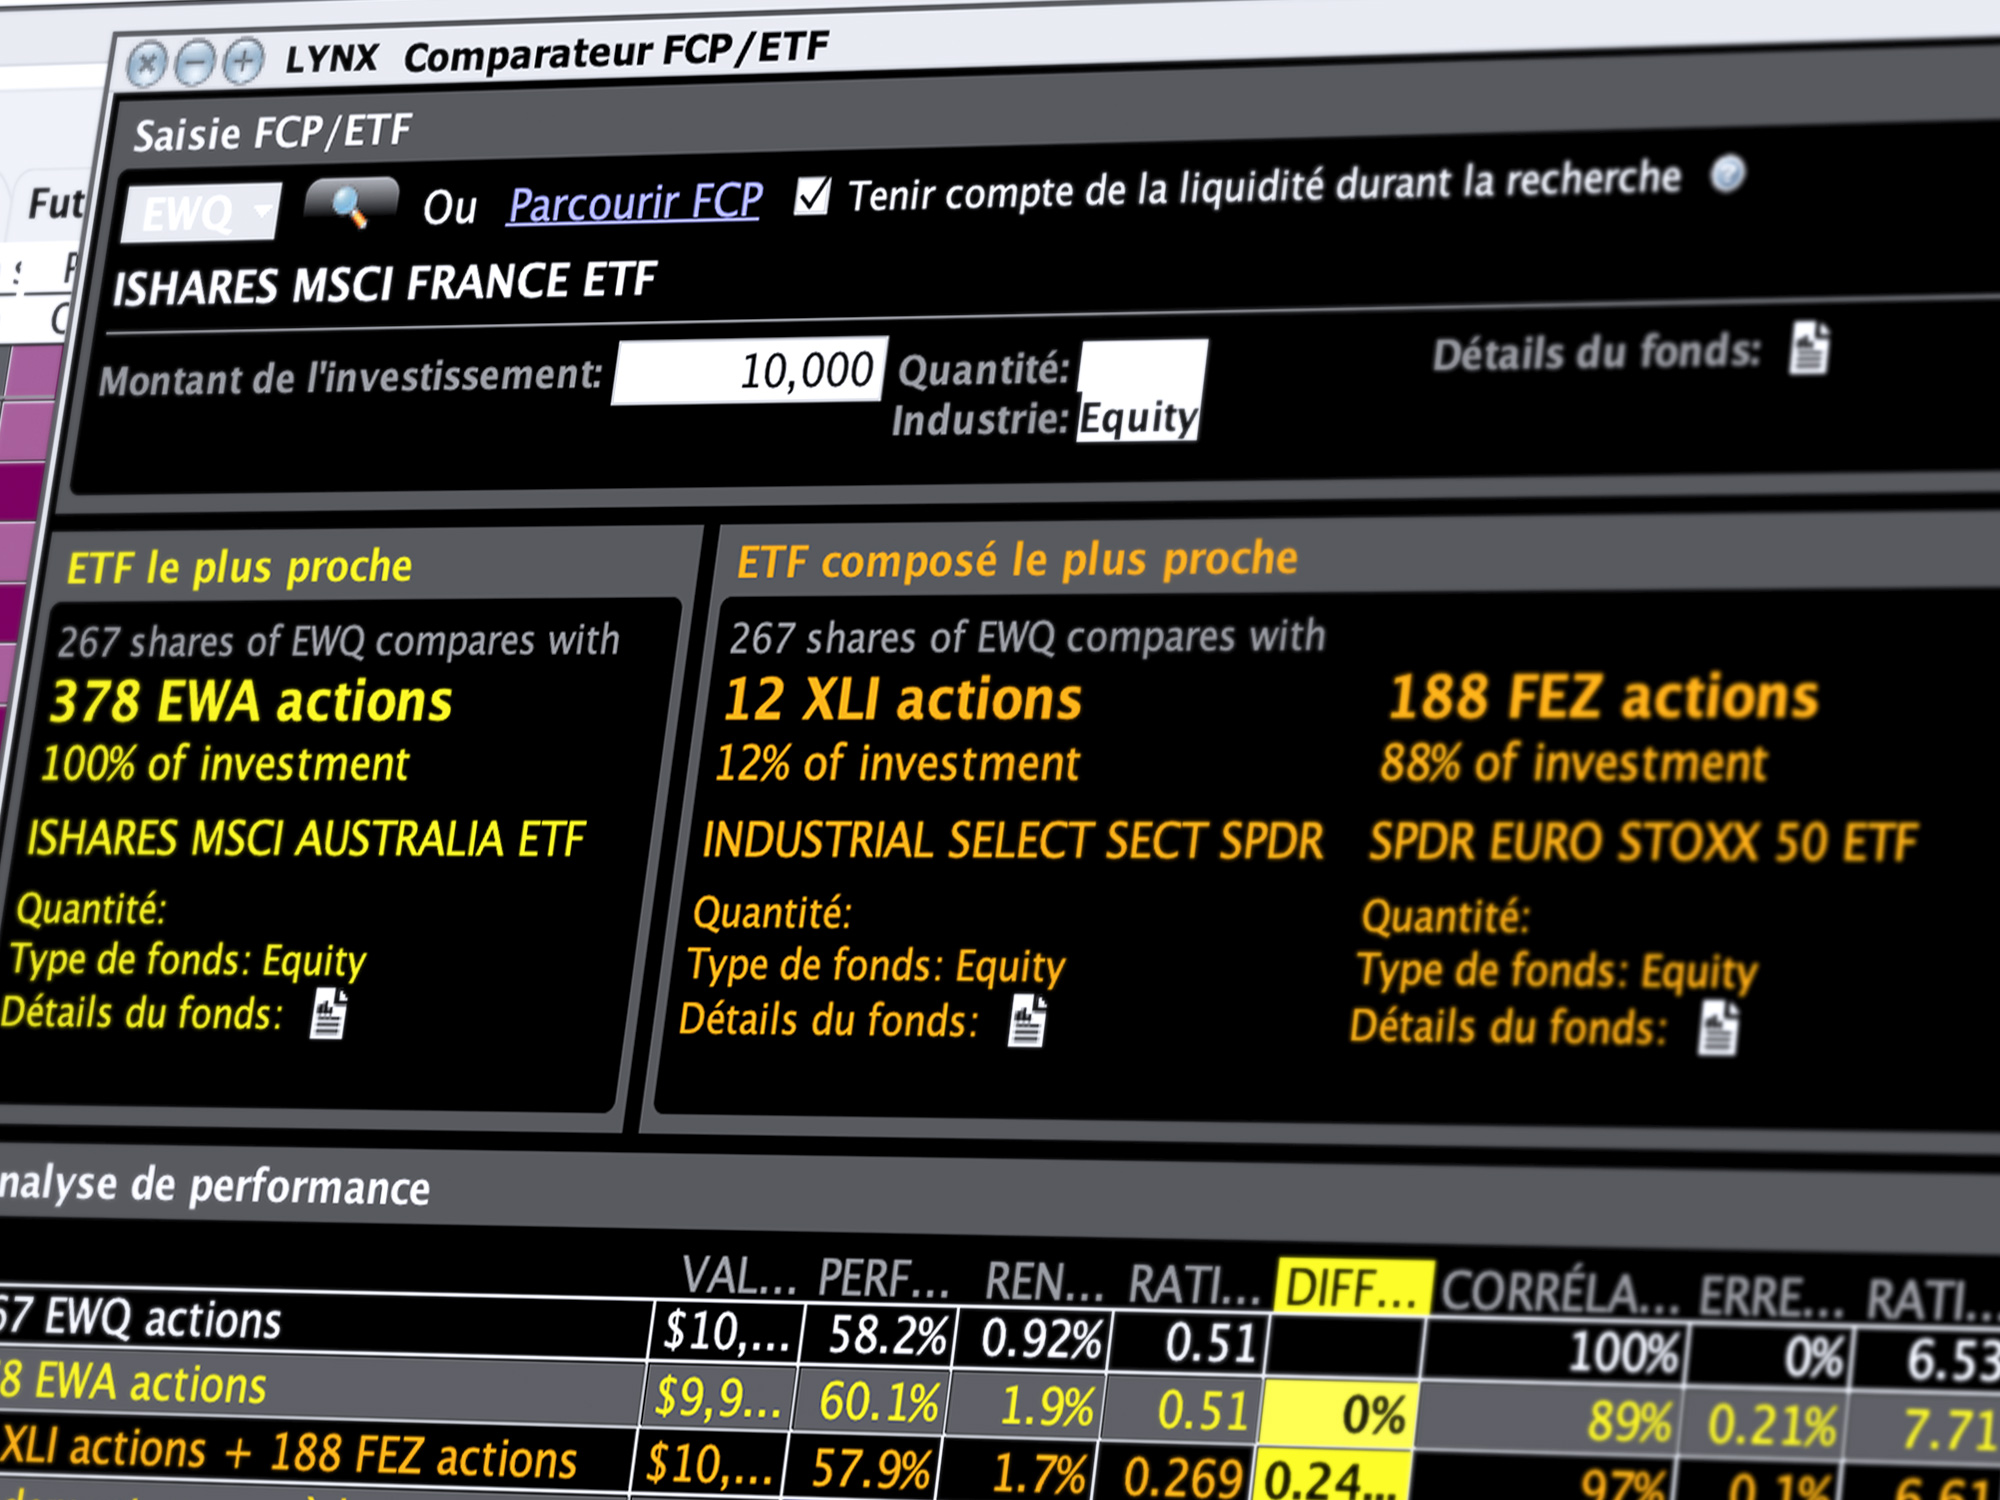Click the 89% correlation cell
This screenshot has height=1500, width=2000.
pos(1550,1420)
